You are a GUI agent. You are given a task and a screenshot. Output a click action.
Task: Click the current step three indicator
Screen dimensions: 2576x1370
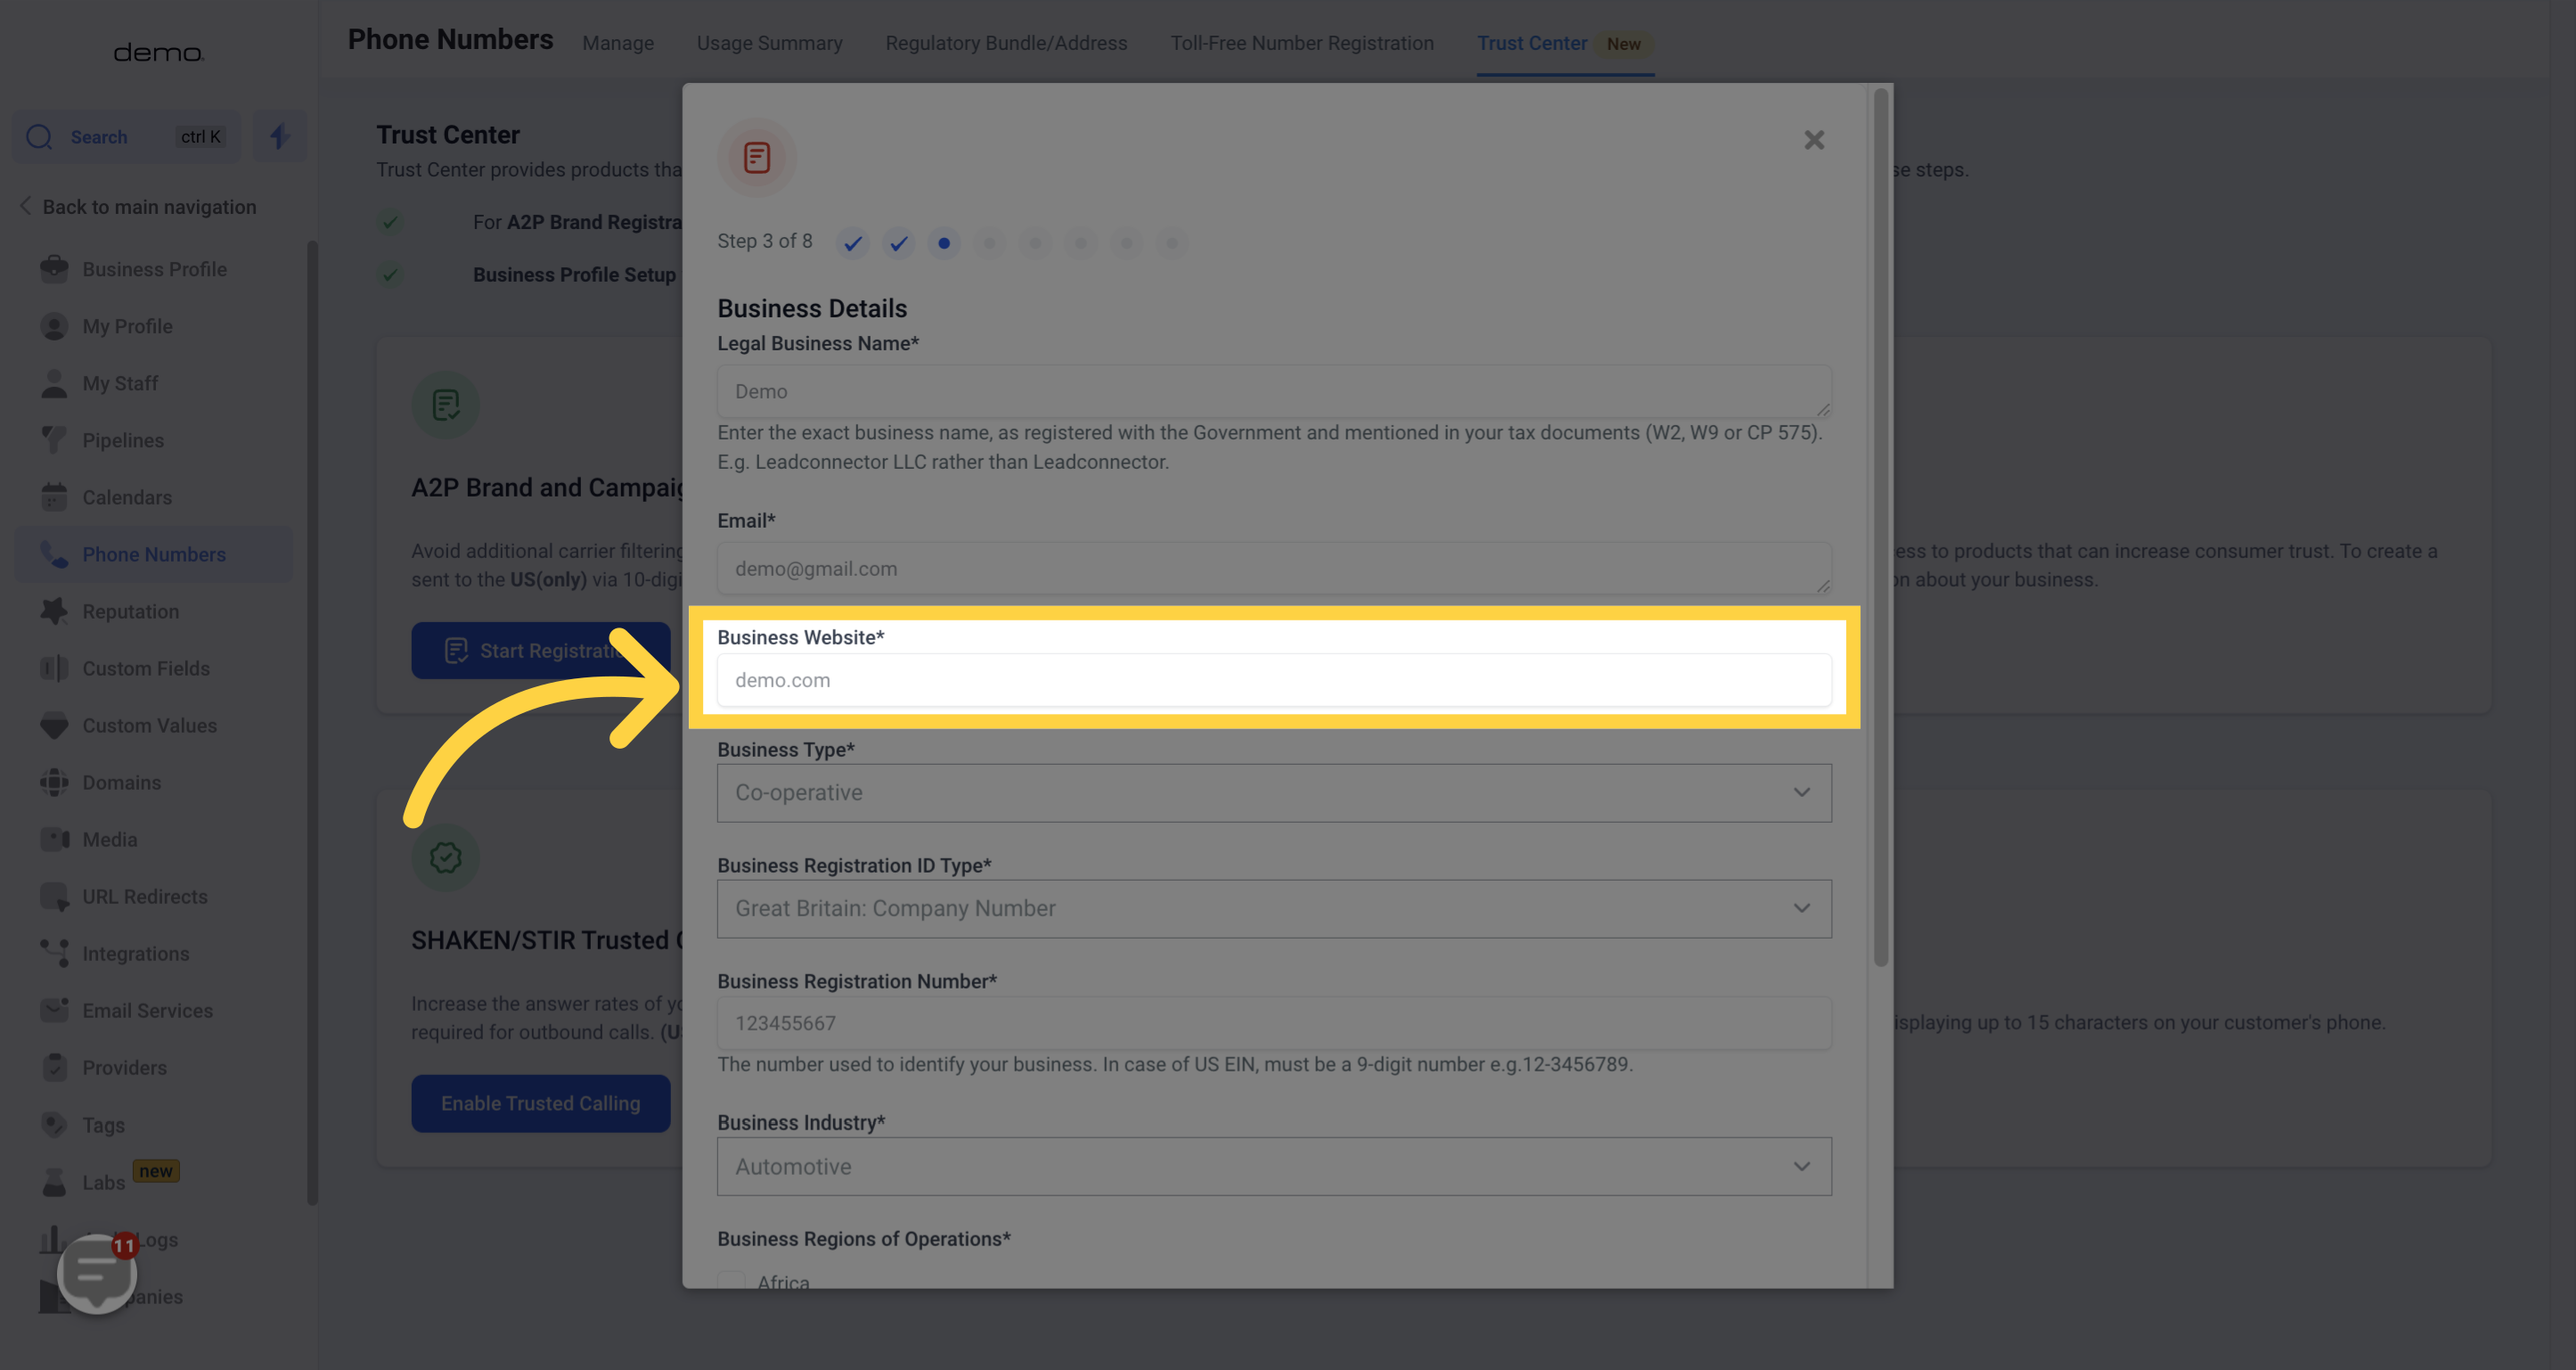tap(944, 243)
